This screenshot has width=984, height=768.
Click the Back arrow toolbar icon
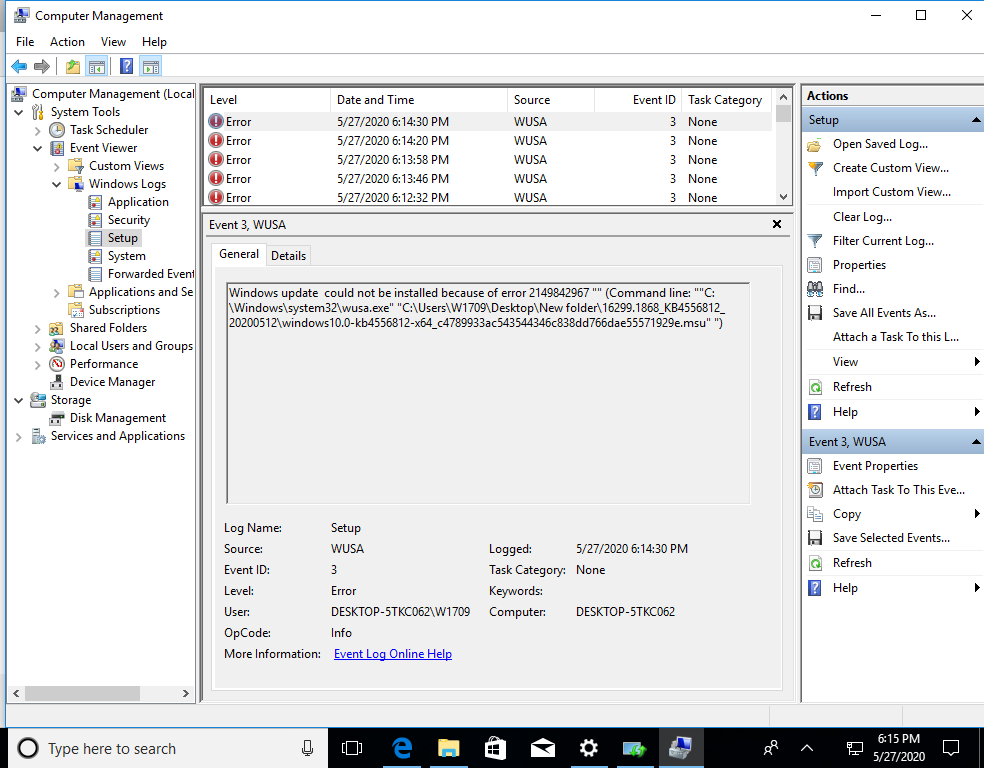click(x=19, y=66)
